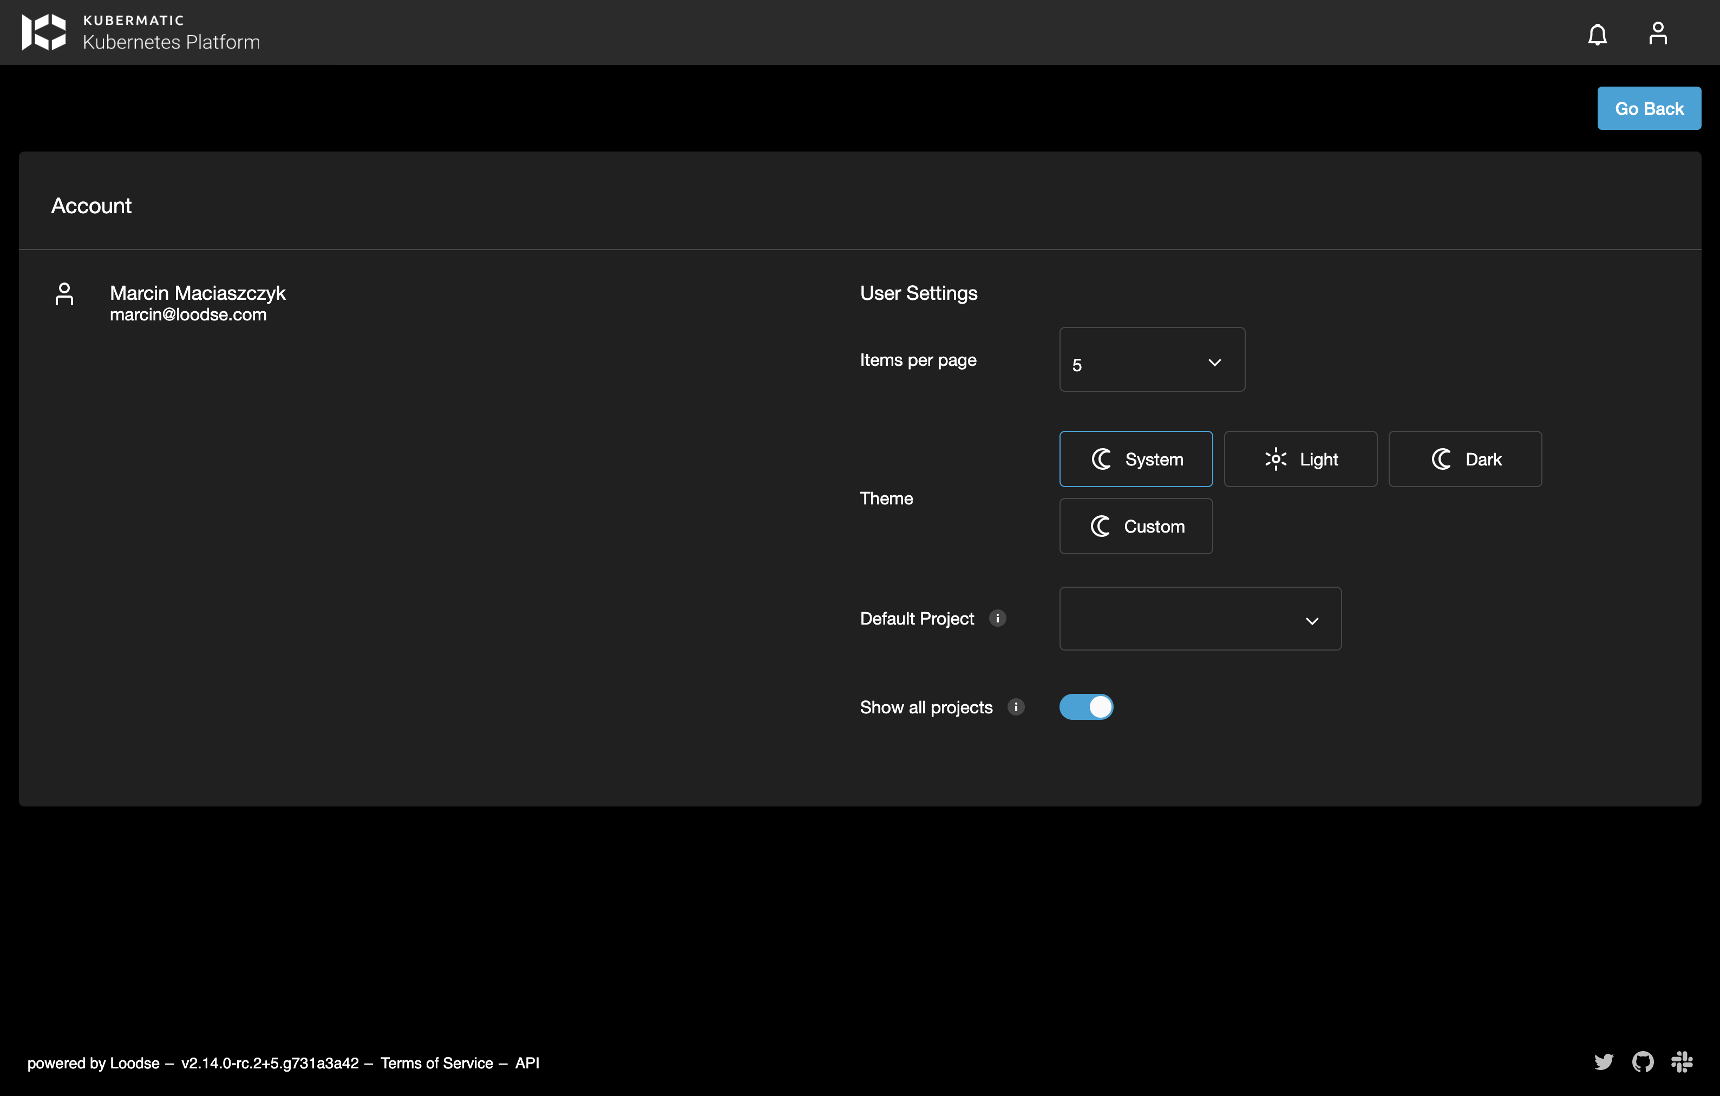Select the Custom theme option
Screen dimensions: 1720x1096
click(1135, 525)
